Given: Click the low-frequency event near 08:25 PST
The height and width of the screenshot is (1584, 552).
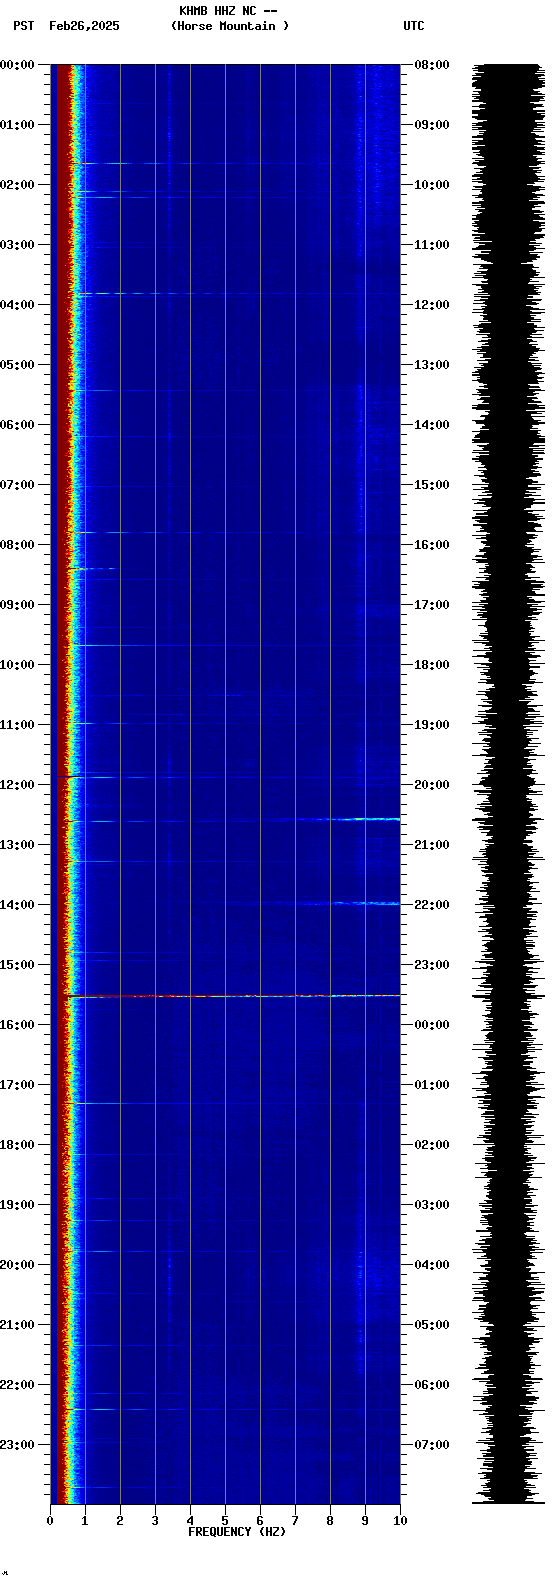Looking at the screenshot, I should pos(92,568).
